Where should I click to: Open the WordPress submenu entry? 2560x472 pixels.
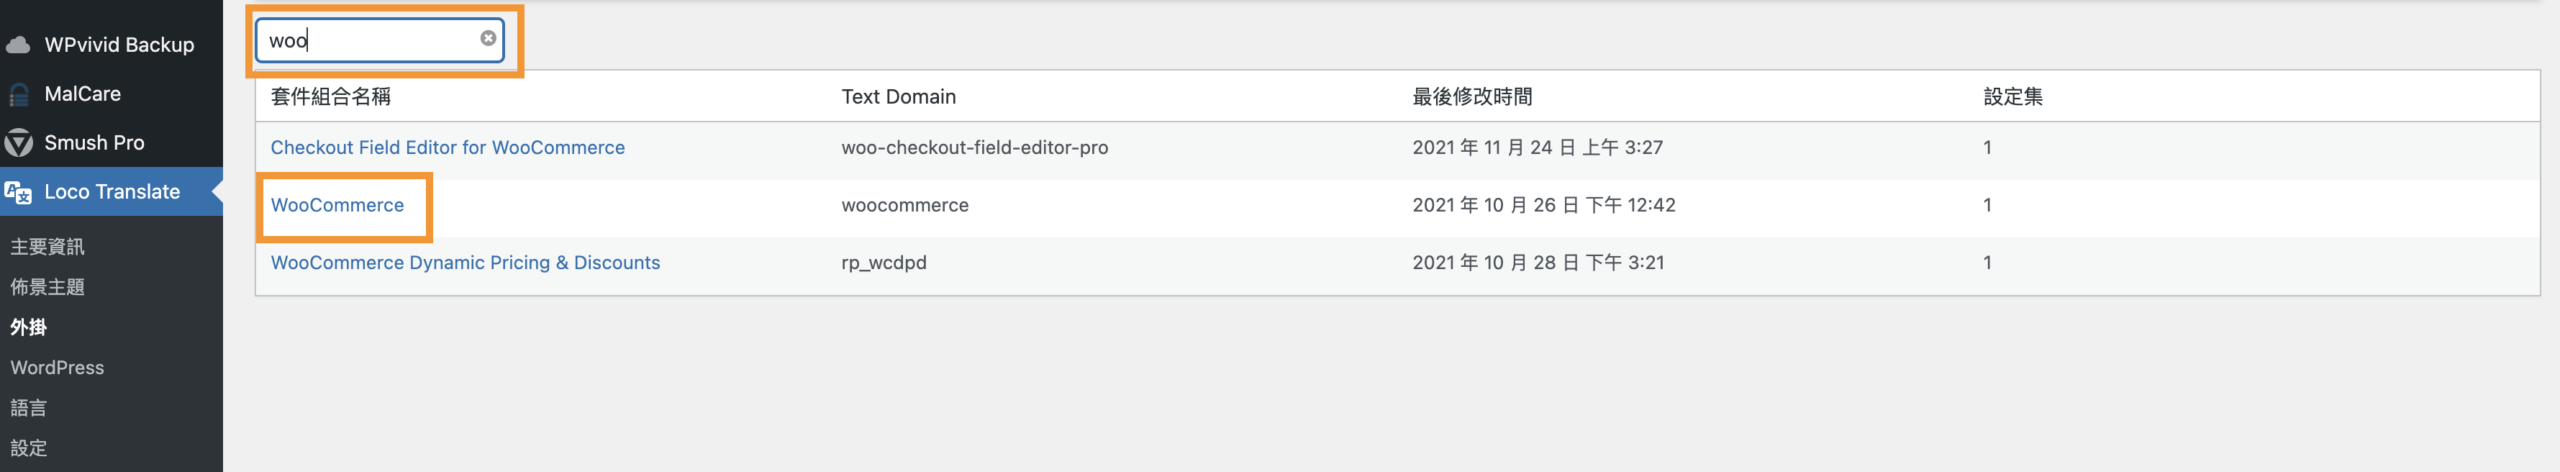click(x=57, y=368)
